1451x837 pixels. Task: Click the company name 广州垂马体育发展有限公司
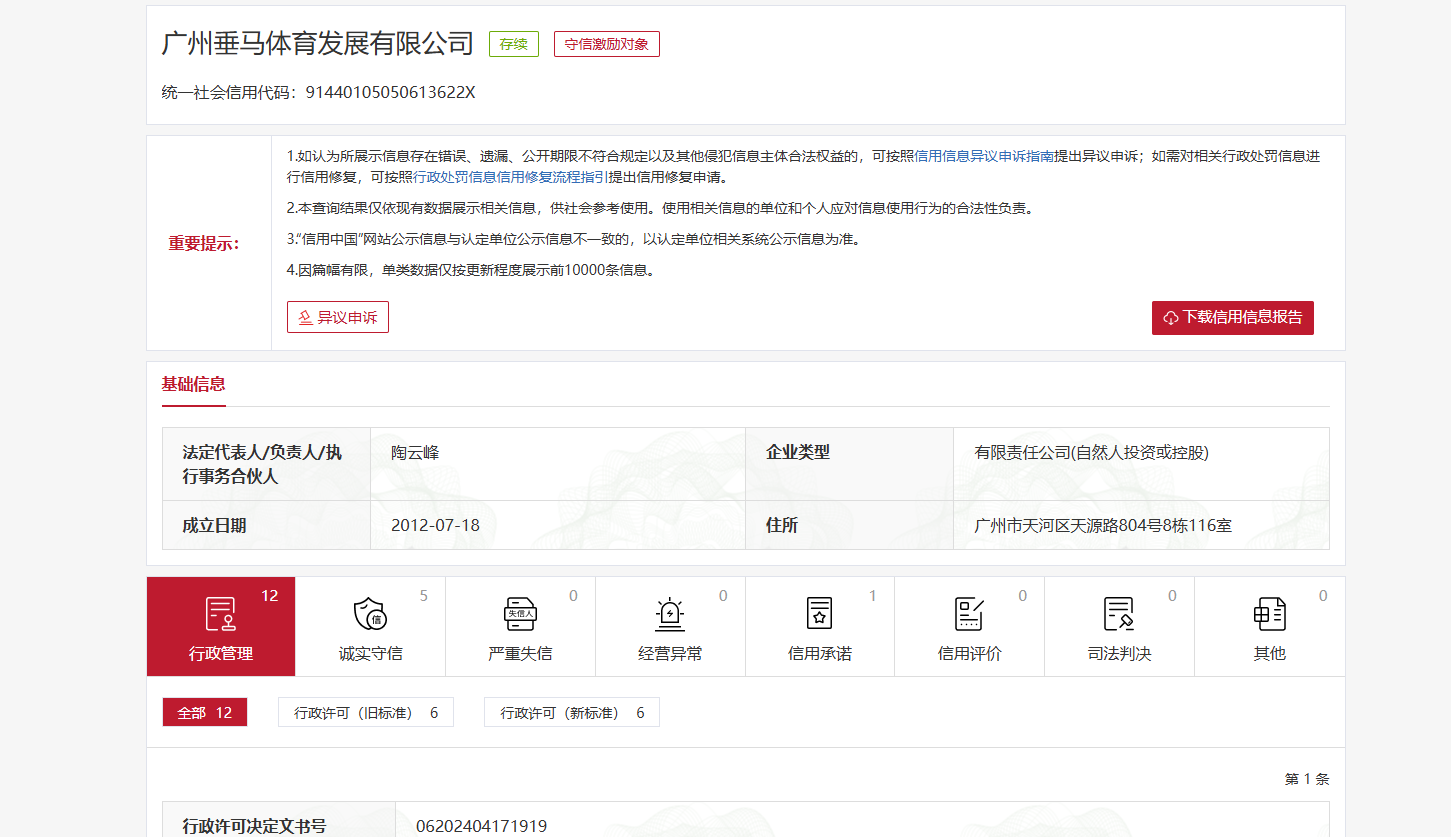[317, 44]
